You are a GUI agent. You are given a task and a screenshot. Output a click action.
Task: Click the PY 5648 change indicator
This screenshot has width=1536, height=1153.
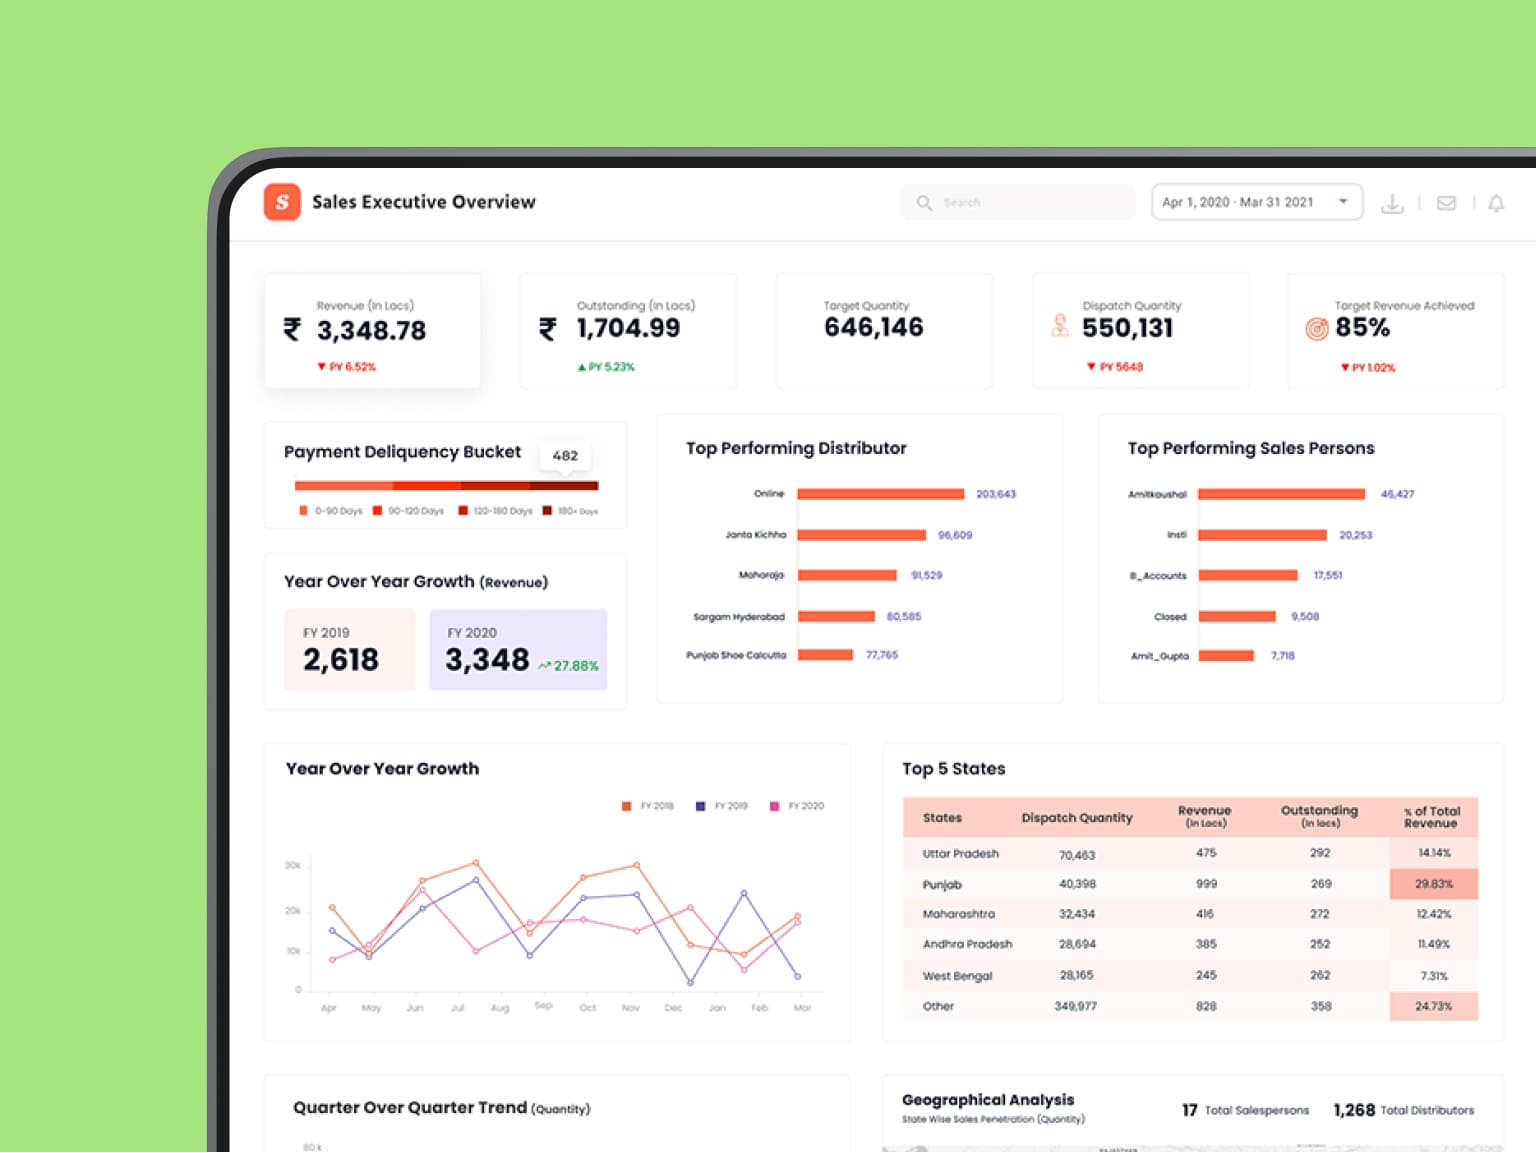(x=1115, y=367)
